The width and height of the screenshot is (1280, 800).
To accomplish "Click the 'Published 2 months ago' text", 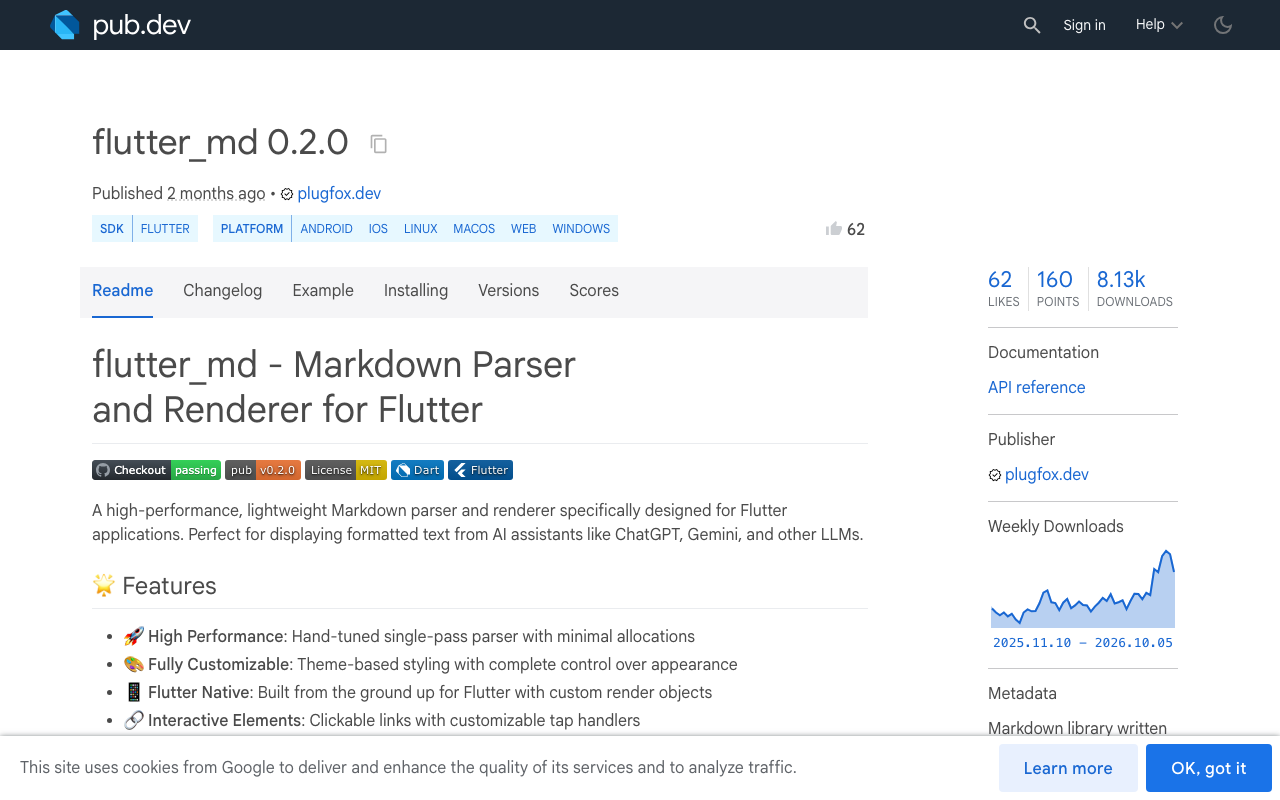I will 179,194.
